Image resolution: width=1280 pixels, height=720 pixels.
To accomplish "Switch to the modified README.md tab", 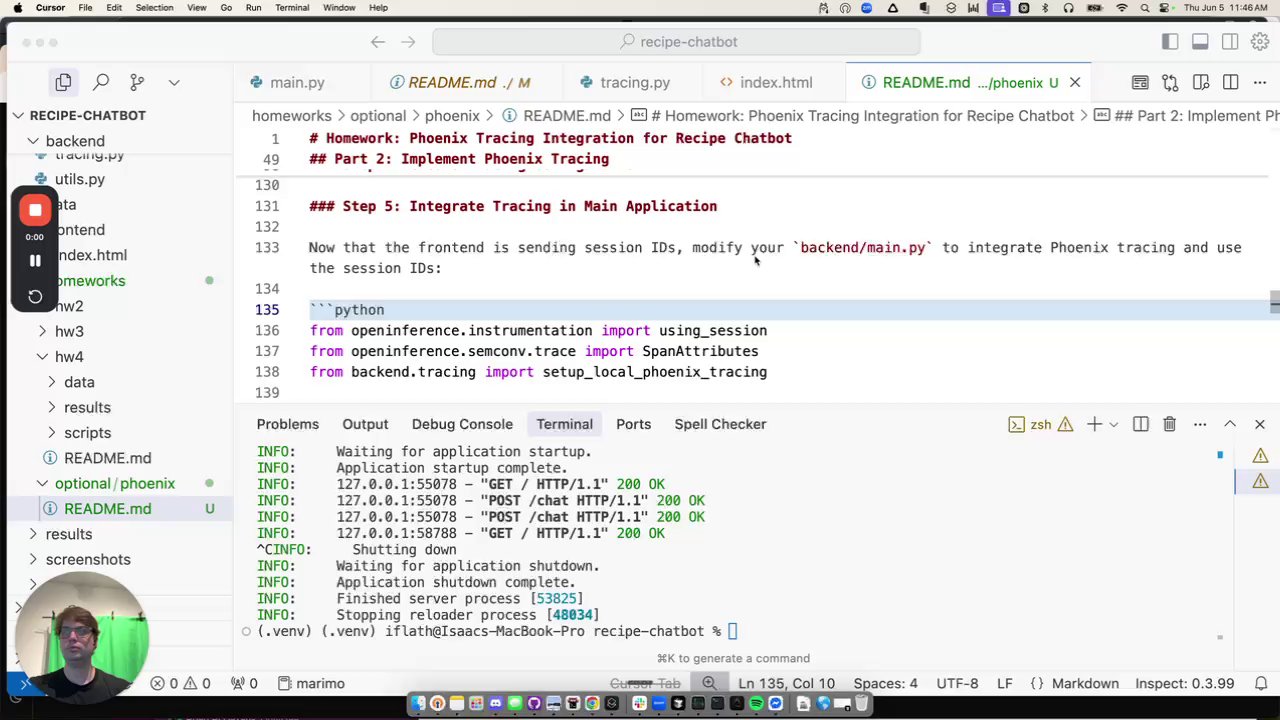I will (460, 82).
